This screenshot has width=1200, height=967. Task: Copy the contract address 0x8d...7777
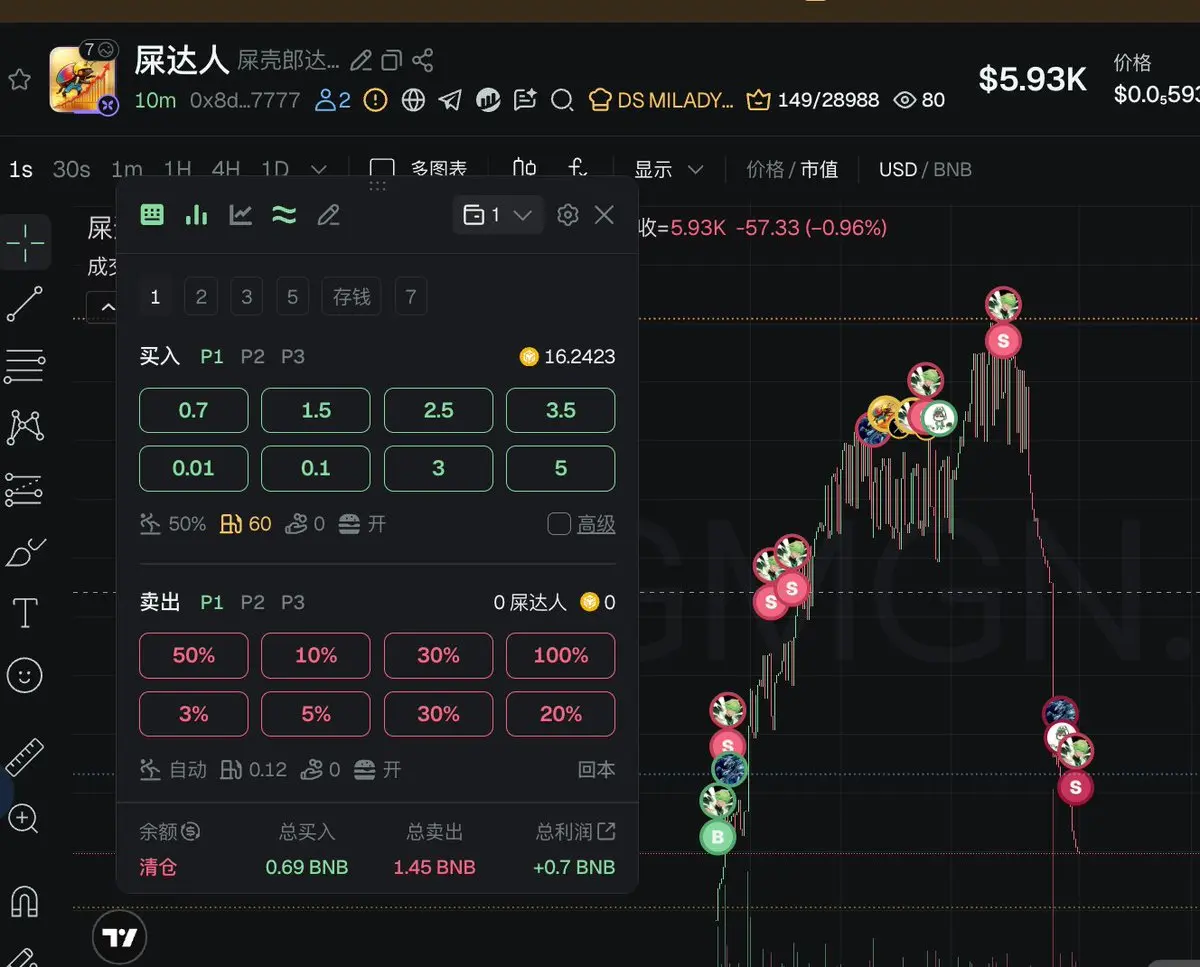tap(245, 100)
